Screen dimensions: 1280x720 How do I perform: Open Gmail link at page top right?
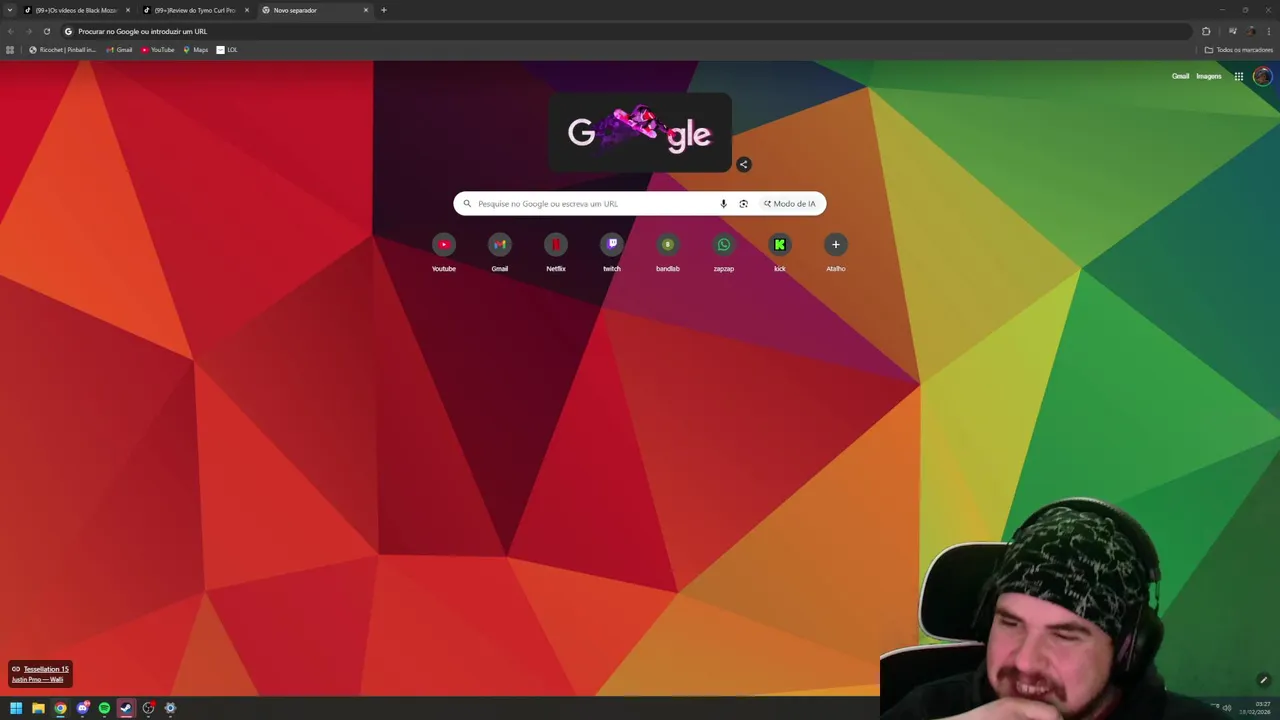pos(1180,76)
